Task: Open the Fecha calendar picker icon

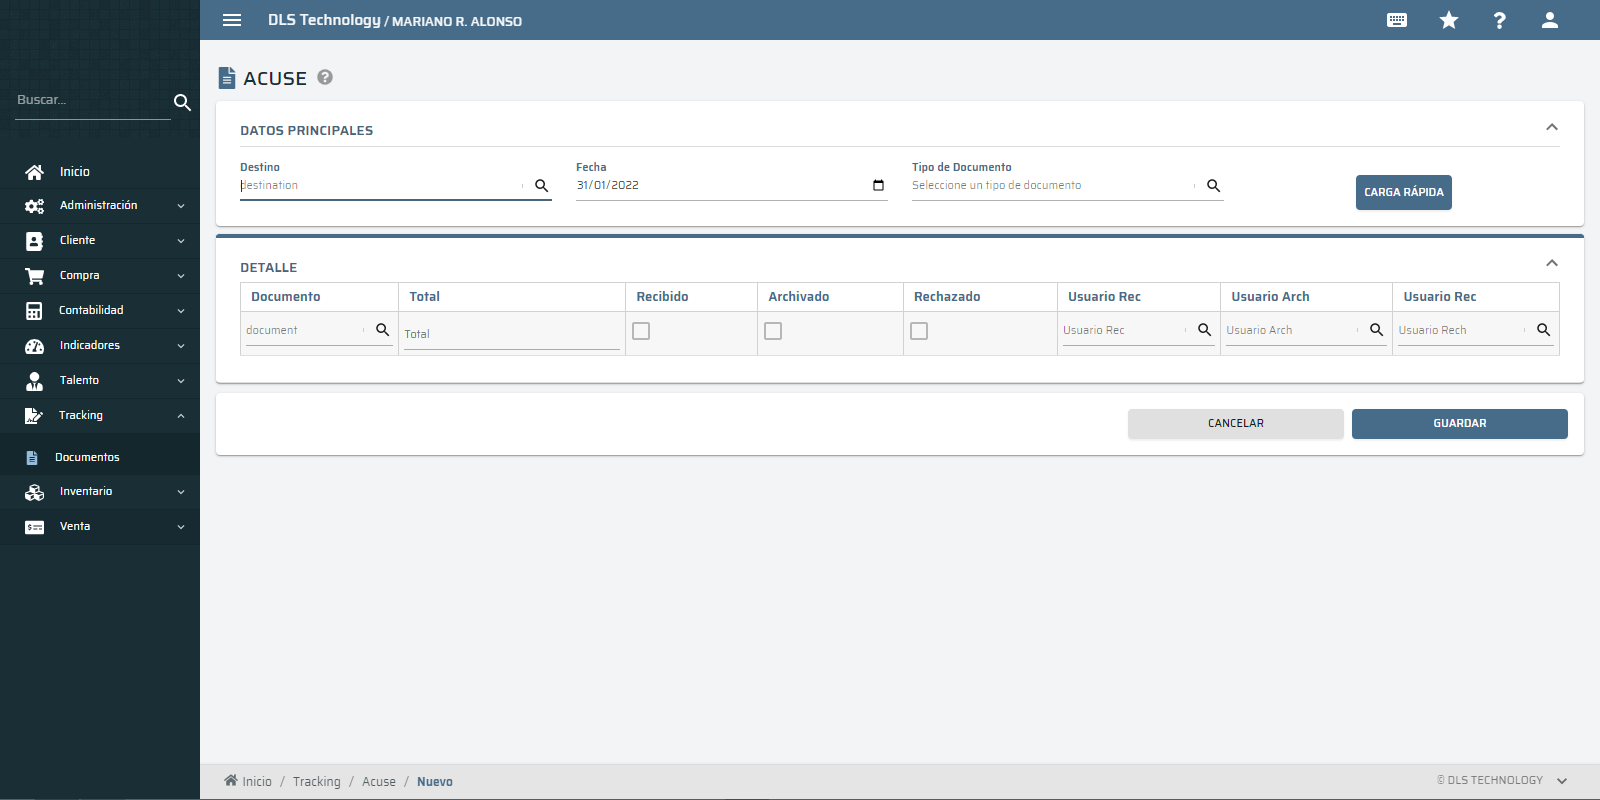Action: 878,185
